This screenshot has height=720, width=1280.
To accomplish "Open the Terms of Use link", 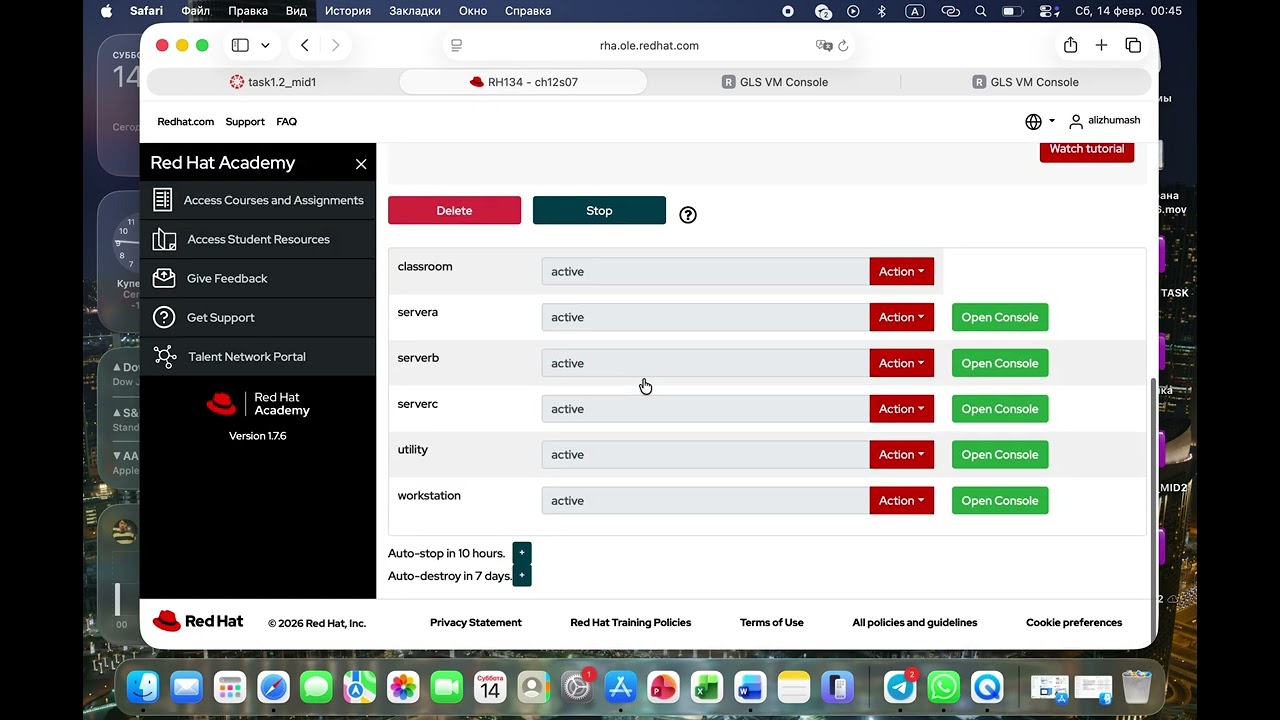I will pos(772,622).
